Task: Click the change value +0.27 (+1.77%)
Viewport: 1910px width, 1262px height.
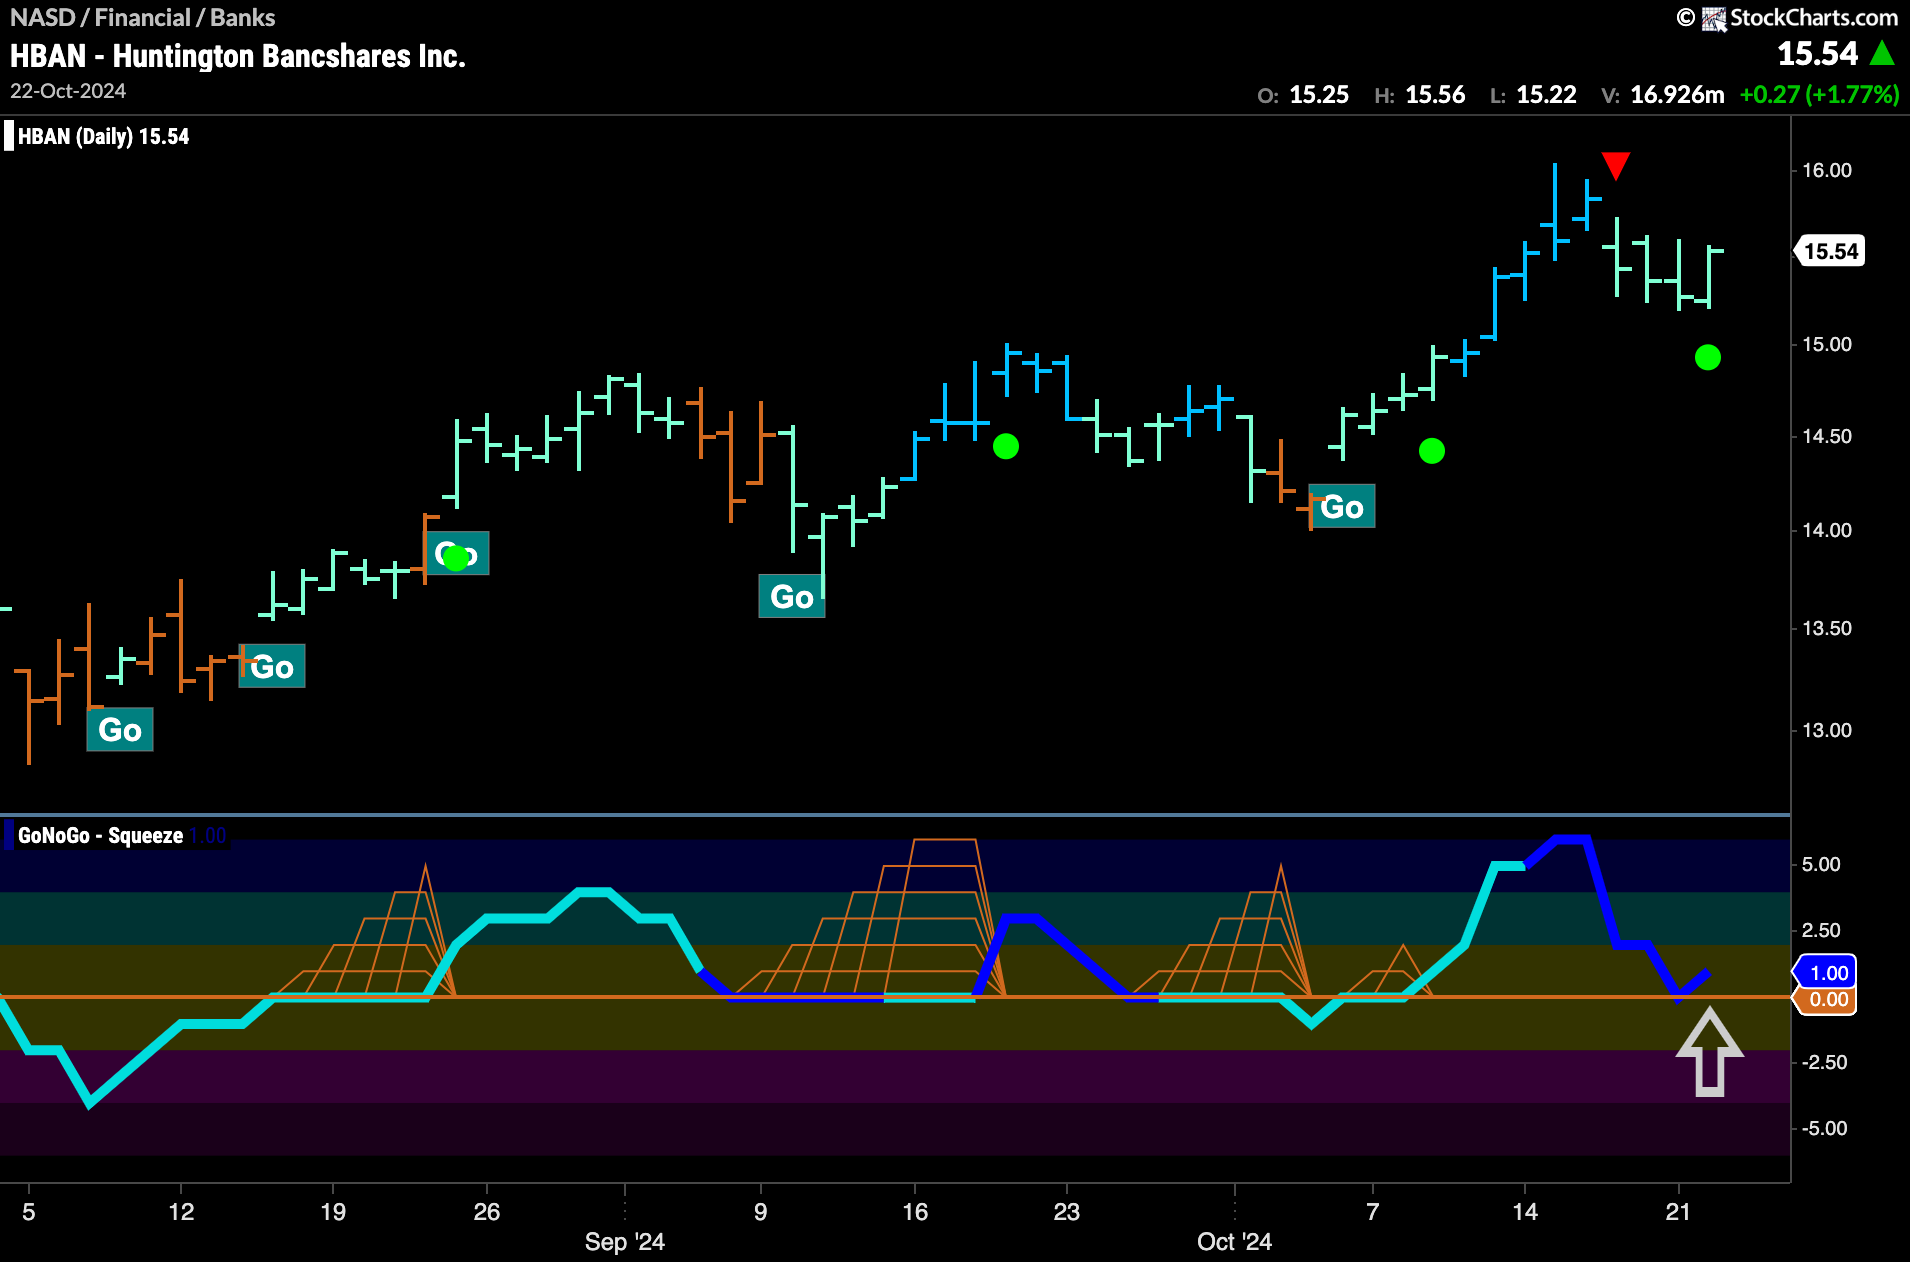Action: coord(1819,95)
